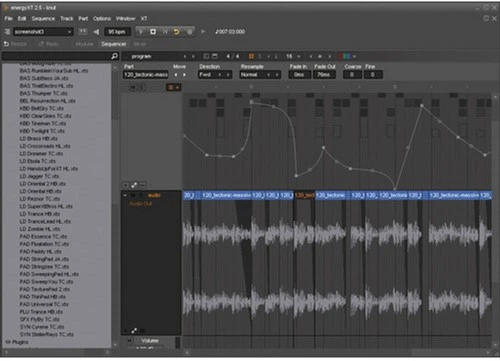Open the Options menu
Viewport: 500px width, 361px height.
point(102,18)
